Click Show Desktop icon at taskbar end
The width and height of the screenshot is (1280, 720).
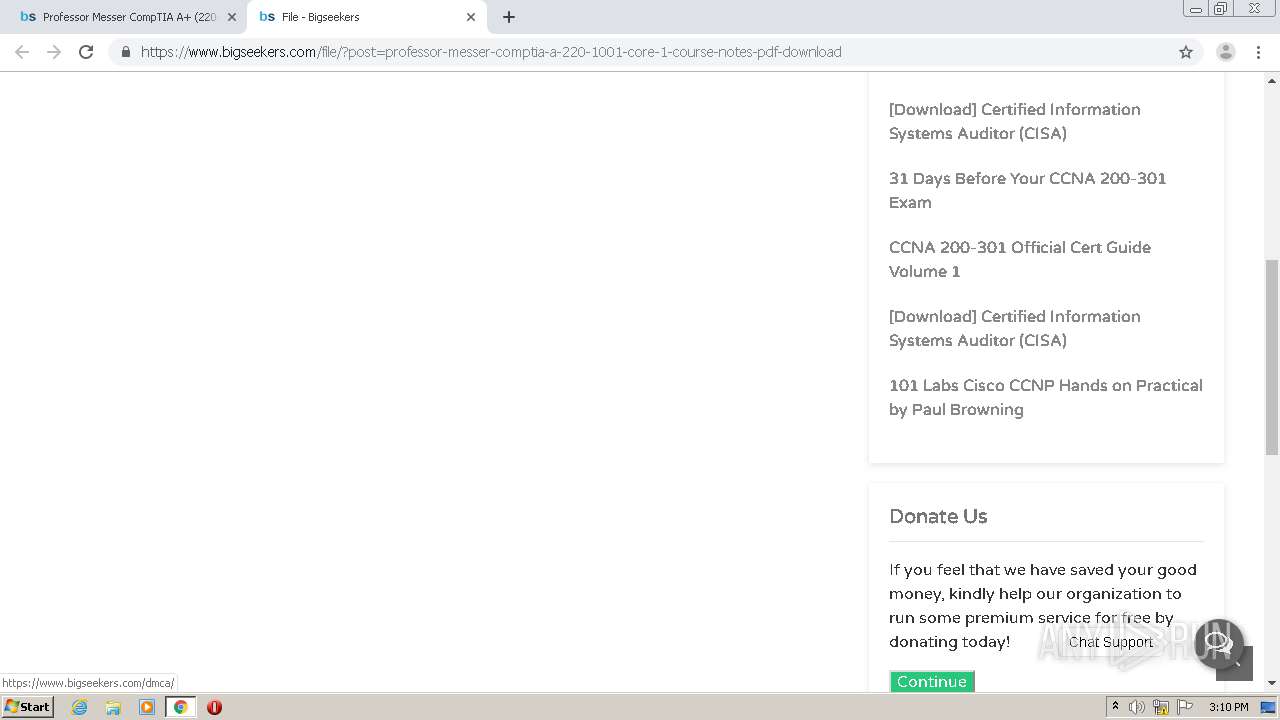1268,707
